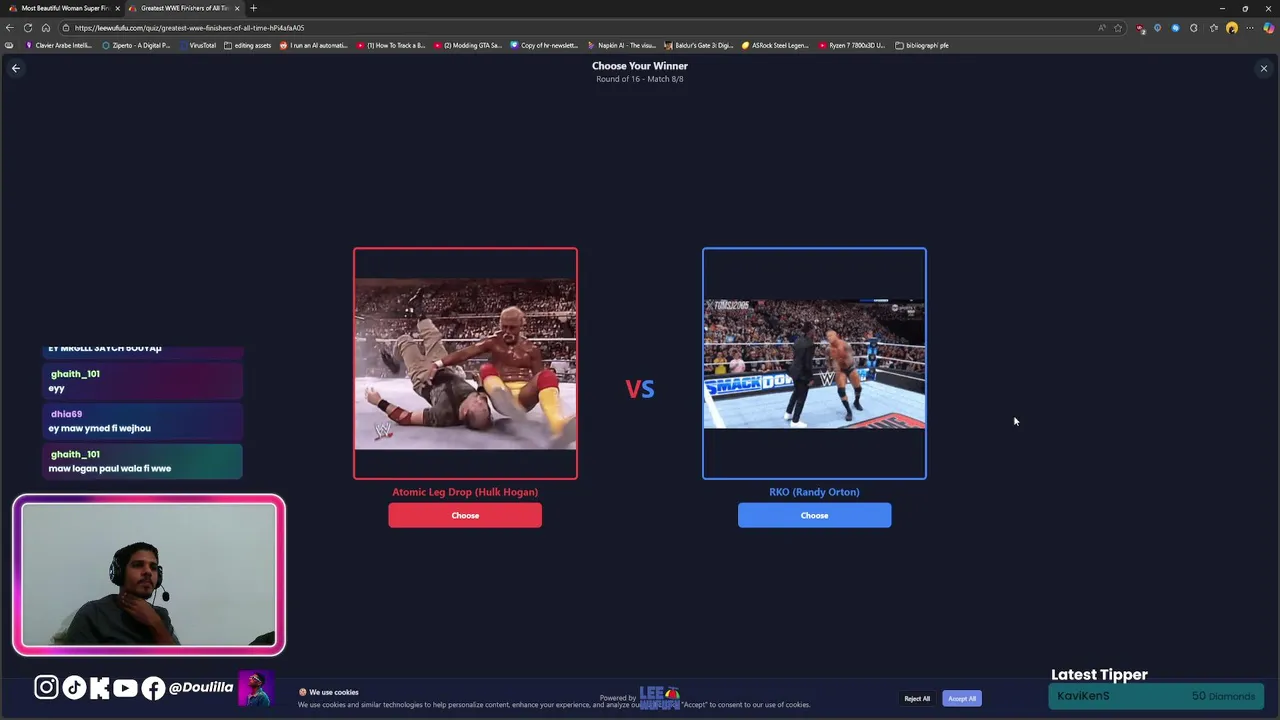Screen dimensions: 1280x720
Task: Open browser favorites list icon
Action: click(1213, 28)
